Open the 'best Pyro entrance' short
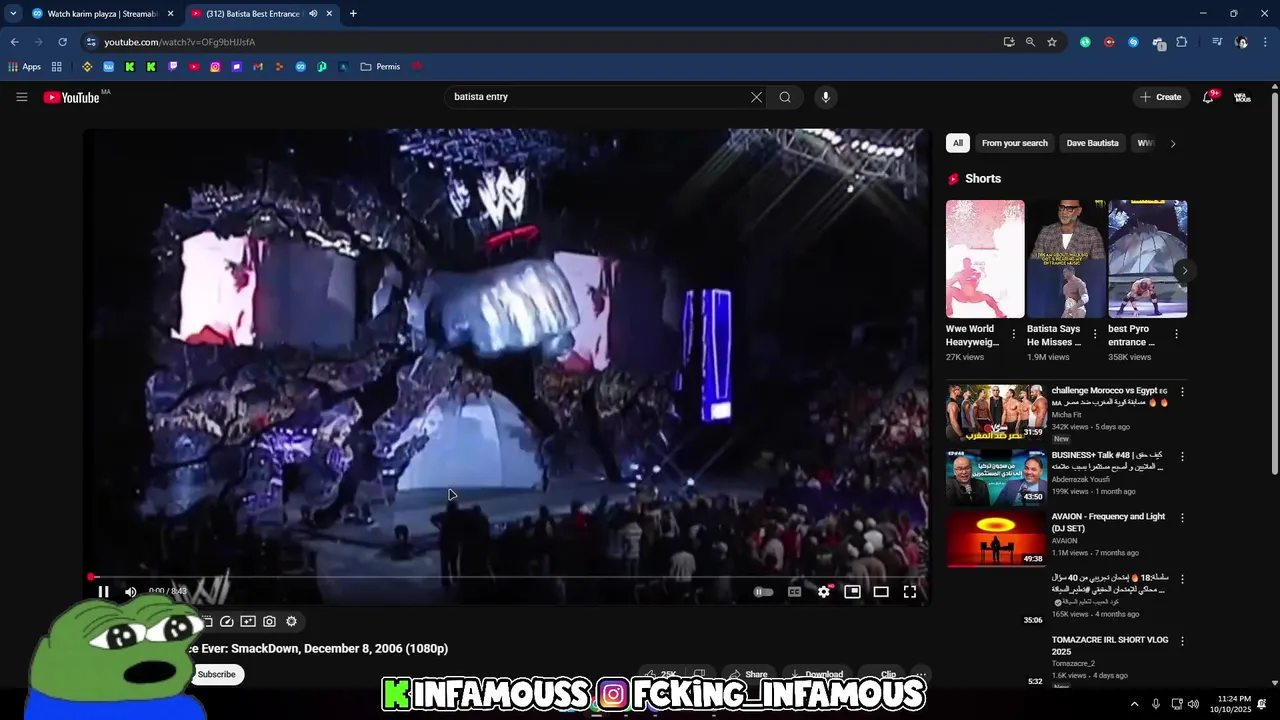Screen dimensions: 1280x720 (x=1147, y=259)
